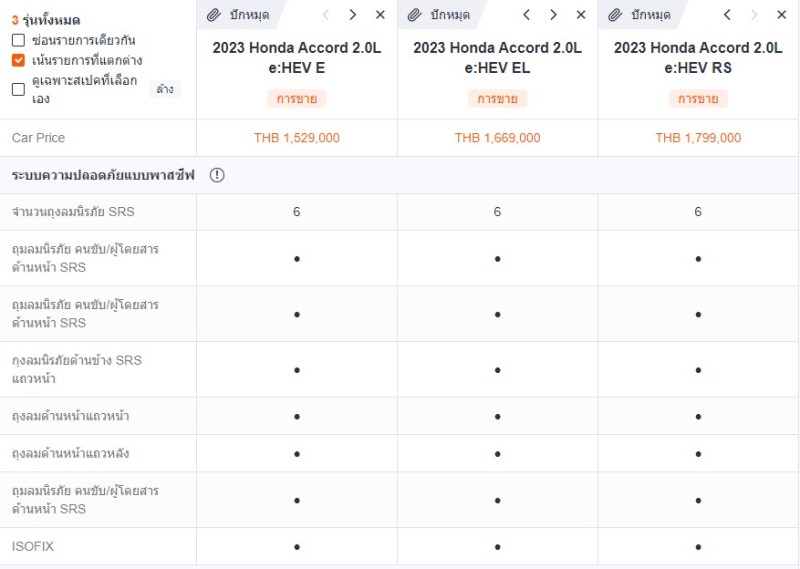Click airbag count 6 for Accord E
The height and width of the screenshot is (569, 800).
[296, 212]
